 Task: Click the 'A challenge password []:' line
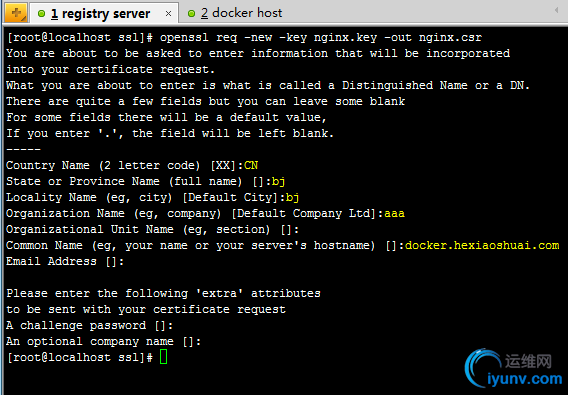coord(89,325)
